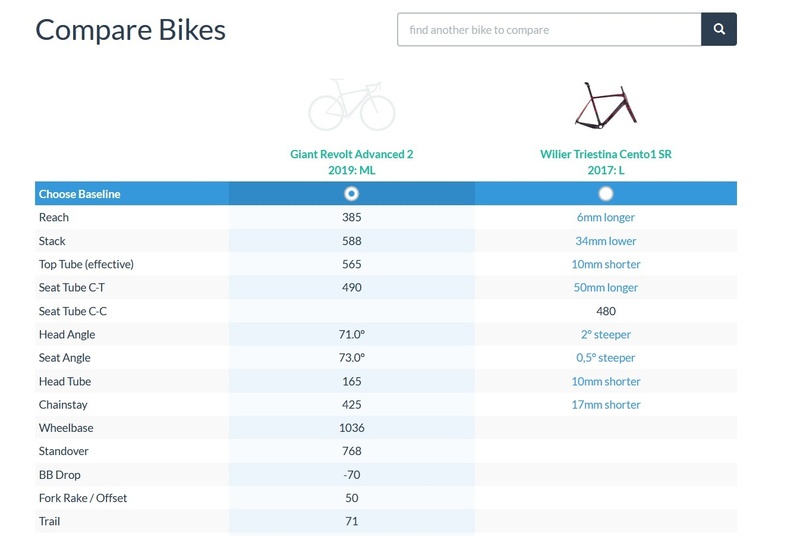The height and width of the screenshot is (536, 800).
Task: Click the 0,5° steeper seat angle difference
Action: tap(606, 358)
